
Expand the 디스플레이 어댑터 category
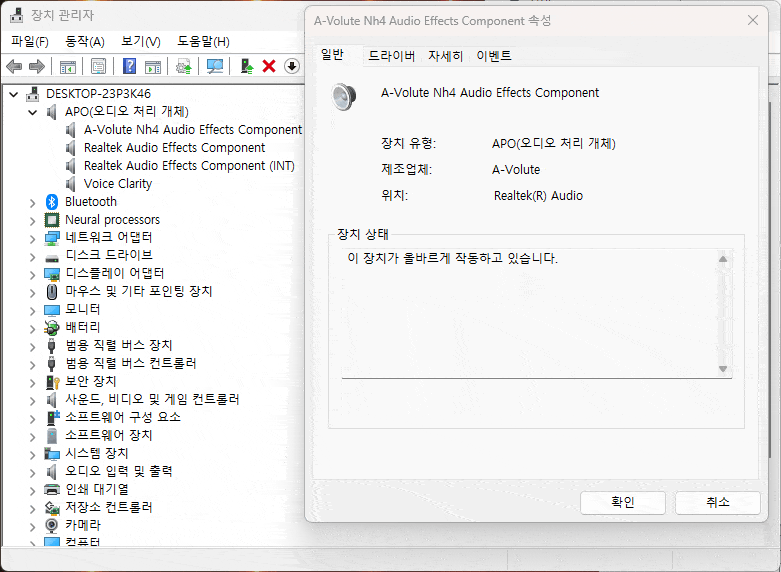(x=33, y=273)
